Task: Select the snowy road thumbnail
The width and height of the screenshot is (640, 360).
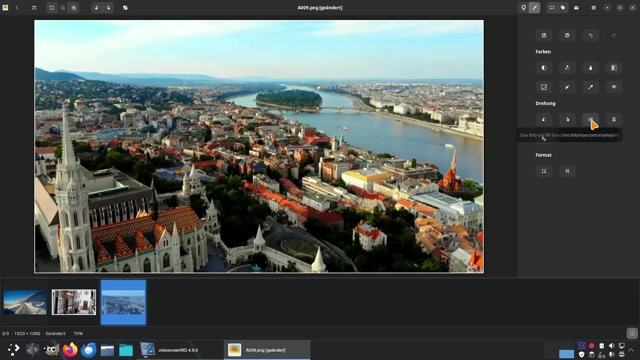Action: coord(25,302)
